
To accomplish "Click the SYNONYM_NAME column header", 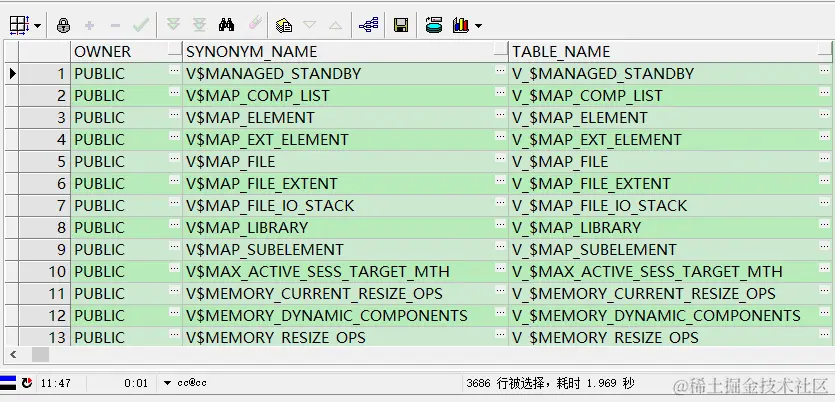I will pyautogui.click(x=345, y=52).
